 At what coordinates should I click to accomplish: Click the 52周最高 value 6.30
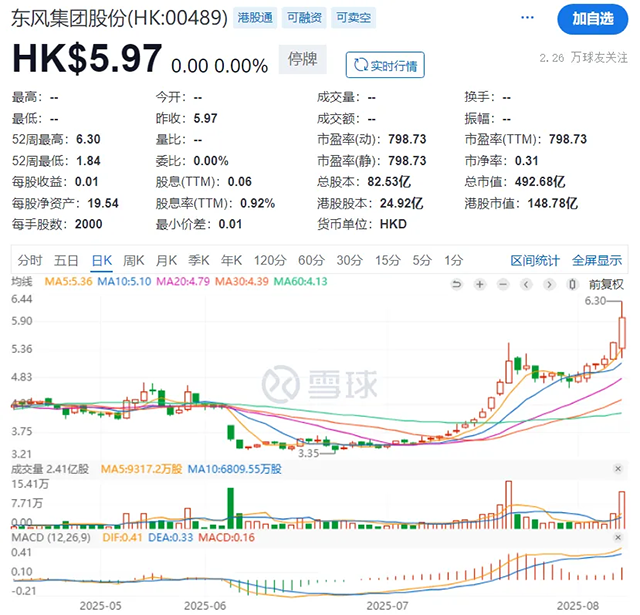pos(88,140)
